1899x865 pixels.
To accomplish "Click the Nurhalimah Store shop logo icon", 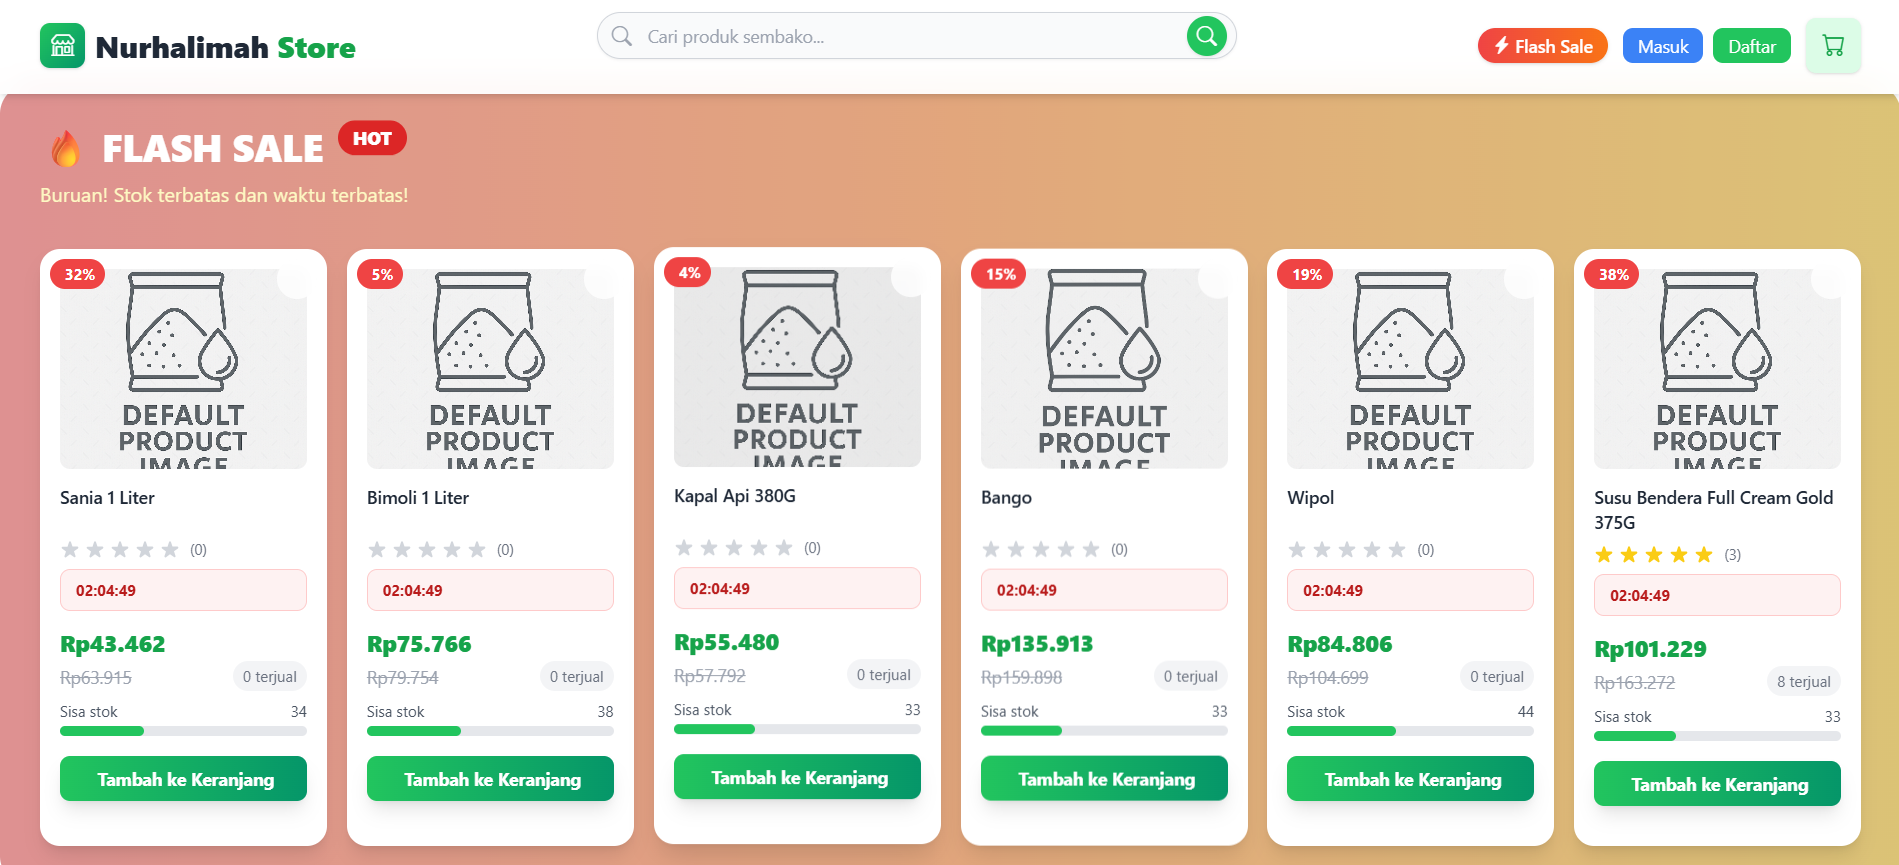I will coord(62,46).
